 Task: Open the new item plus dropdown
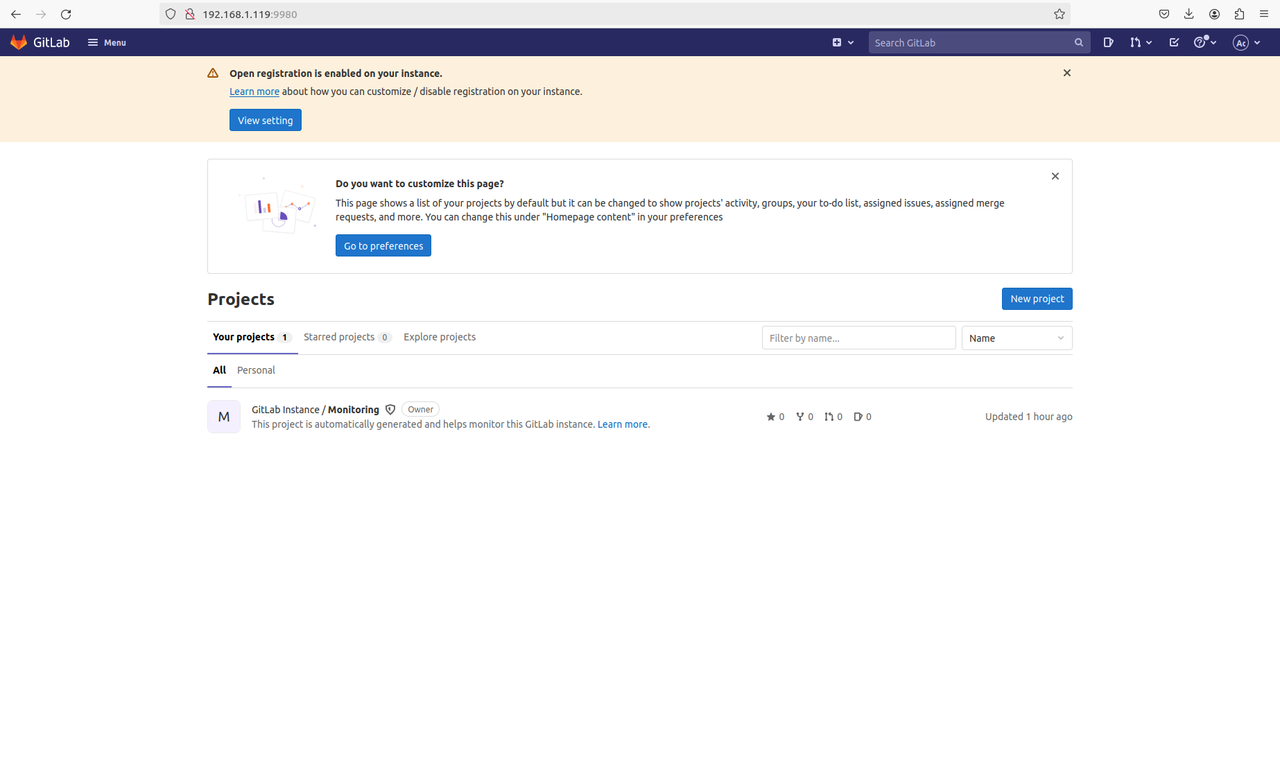click(840, 42)
